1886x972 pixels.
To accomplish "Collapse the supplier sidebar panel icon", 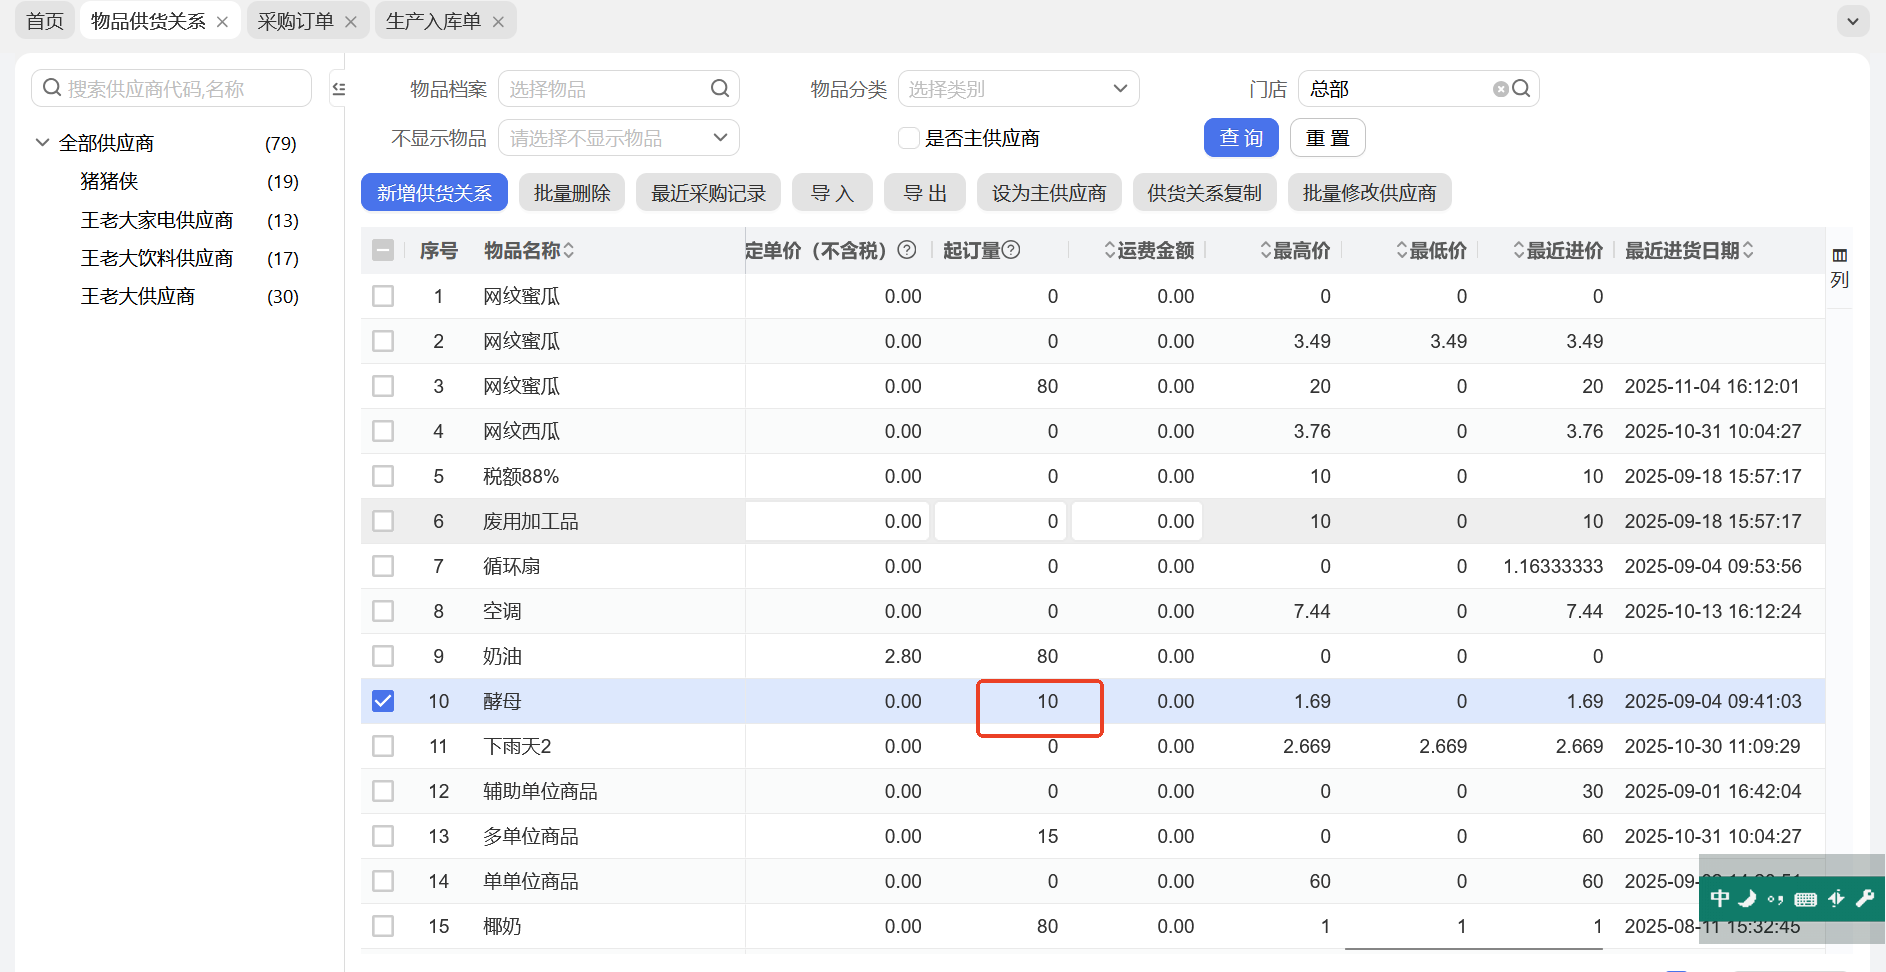I will tap(339, 89).
